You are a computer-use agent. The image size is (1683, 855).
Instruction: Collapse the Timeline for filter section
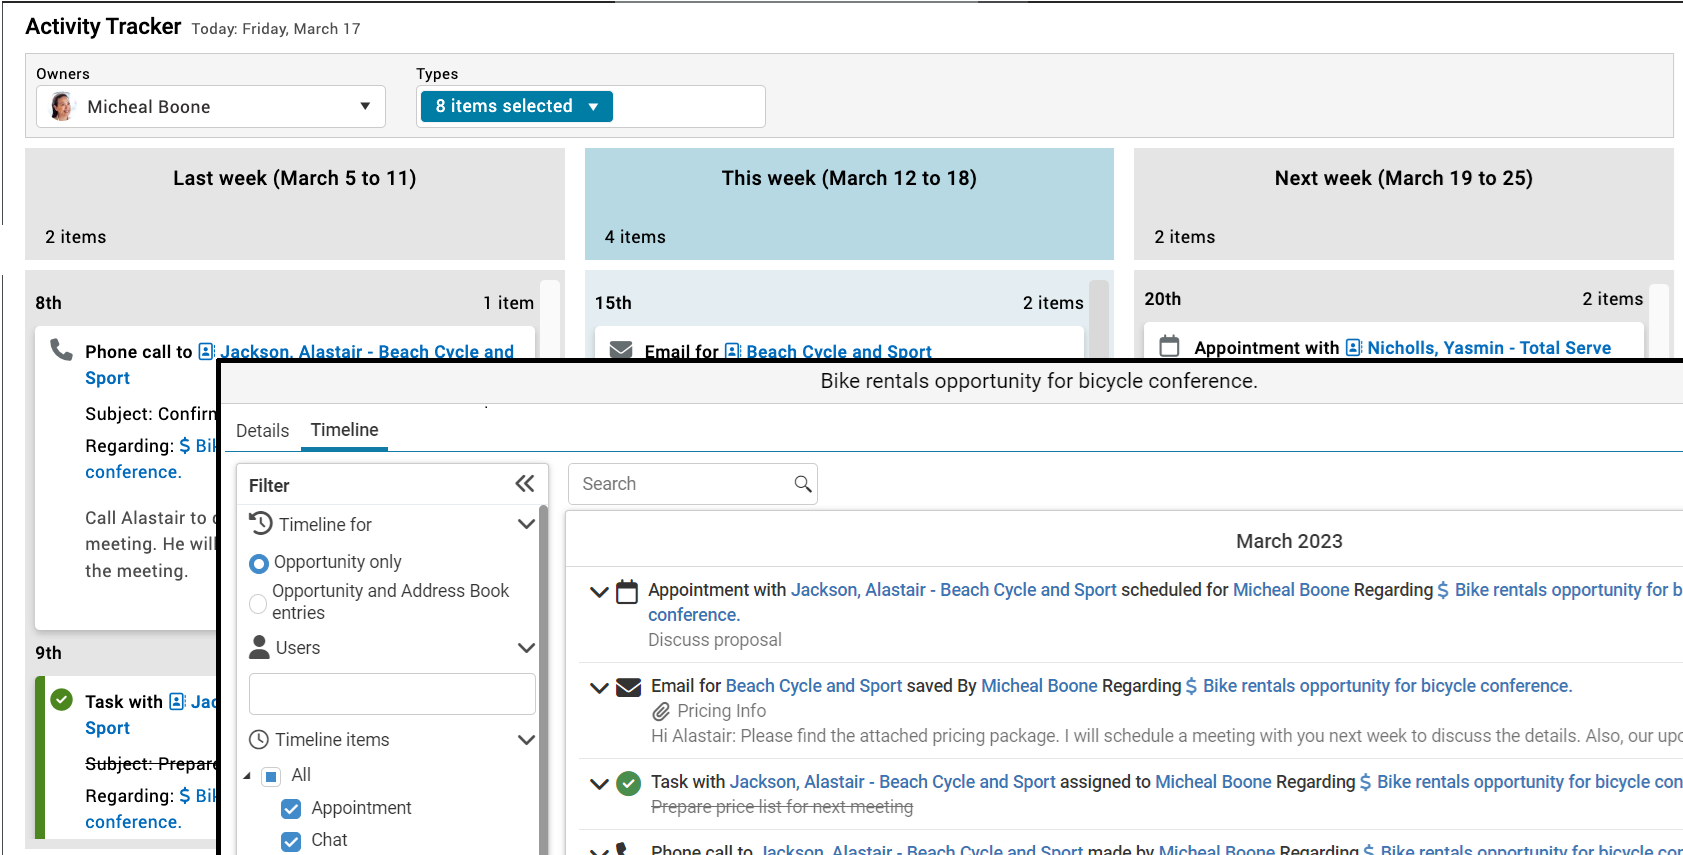coord(526,524)
